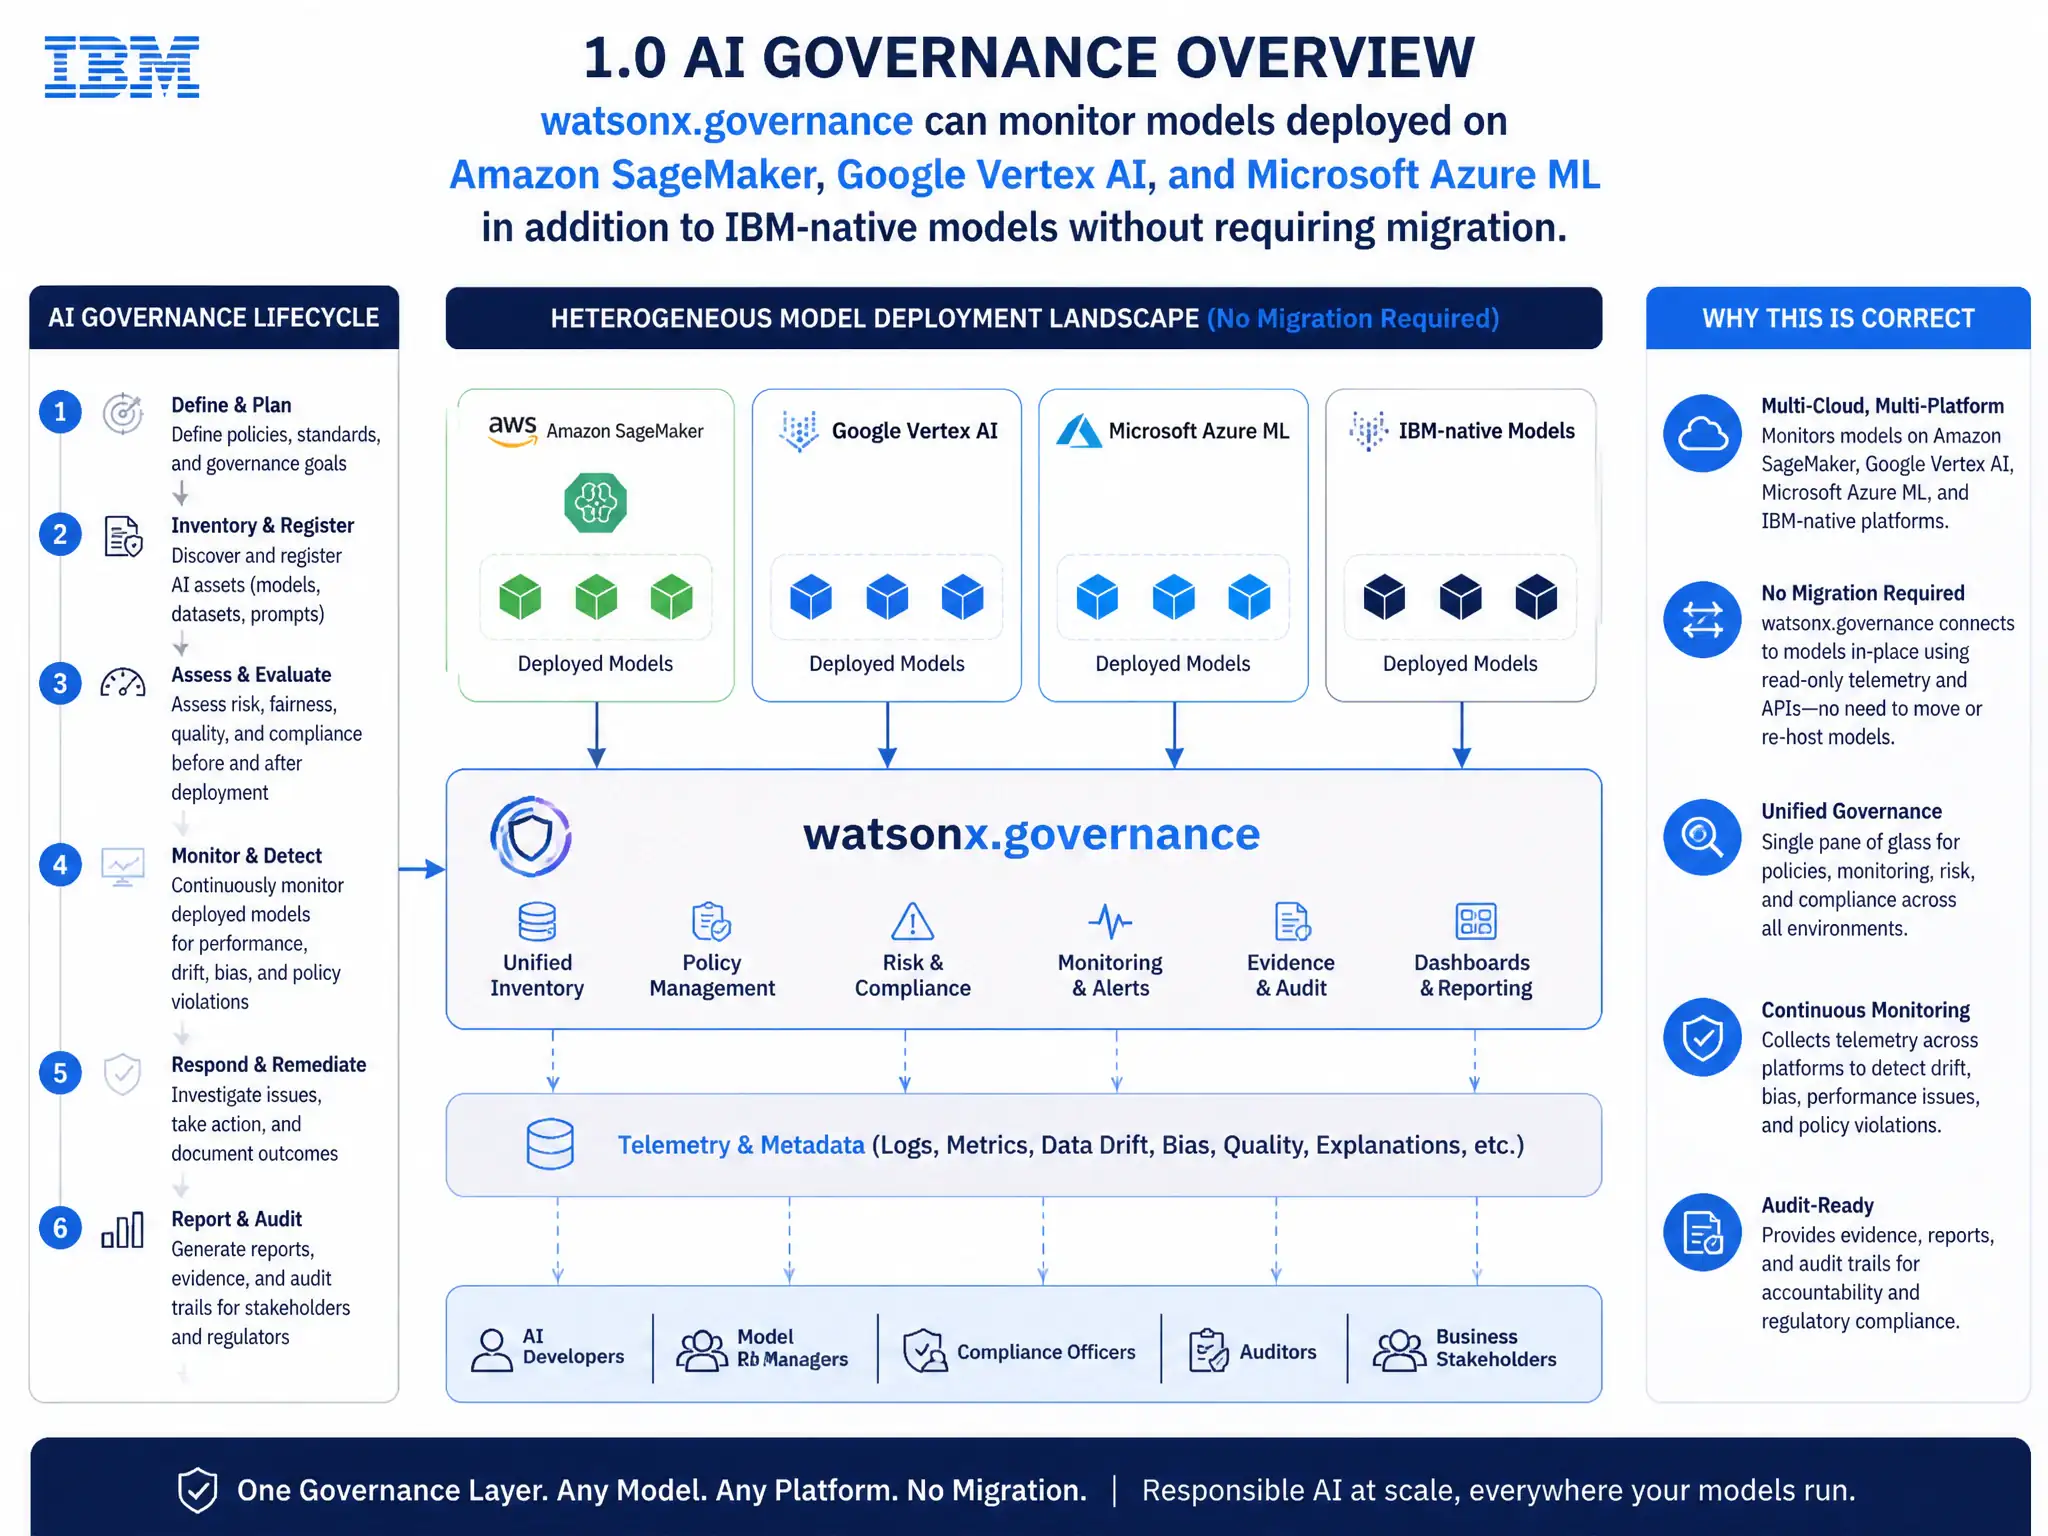
Task: Click Deployed Models under Microsoft Azure ML
Action: 1173,664
